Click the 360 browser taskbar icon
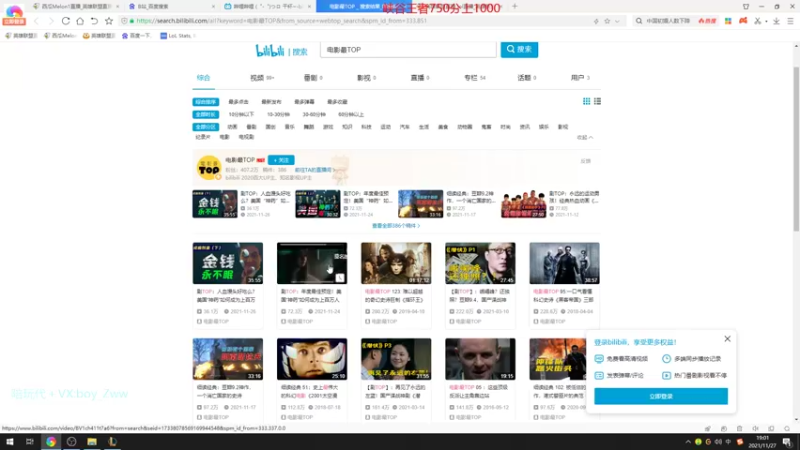 51,442
